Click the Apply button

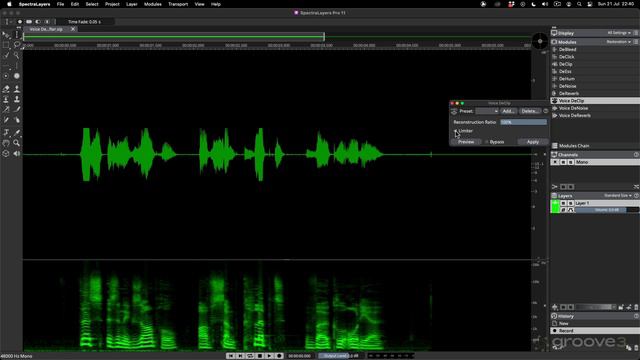point(533,142)
